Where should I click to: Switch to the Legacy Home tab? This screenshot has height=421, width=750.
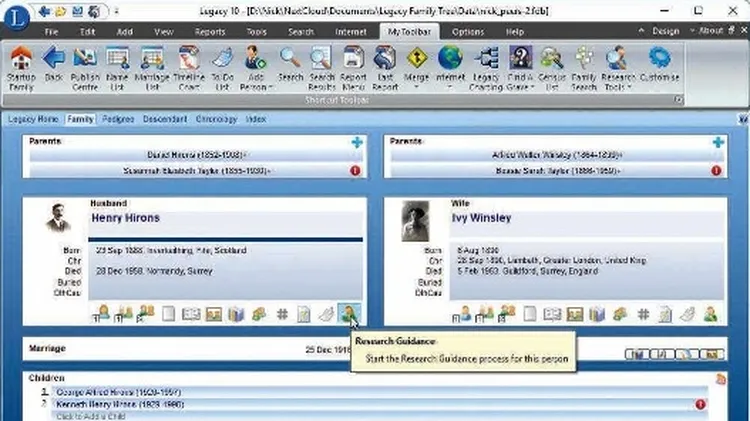point(33,119)
